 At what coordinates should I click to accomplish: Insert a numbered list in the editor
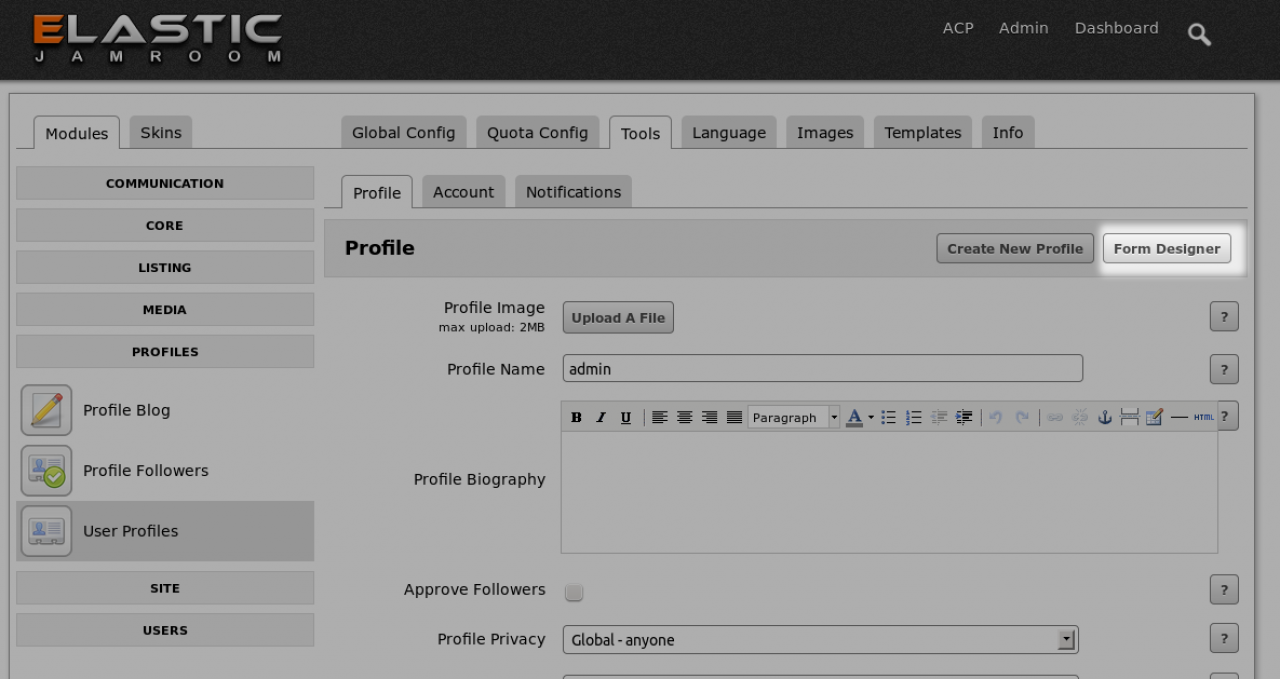pos(913,418)
